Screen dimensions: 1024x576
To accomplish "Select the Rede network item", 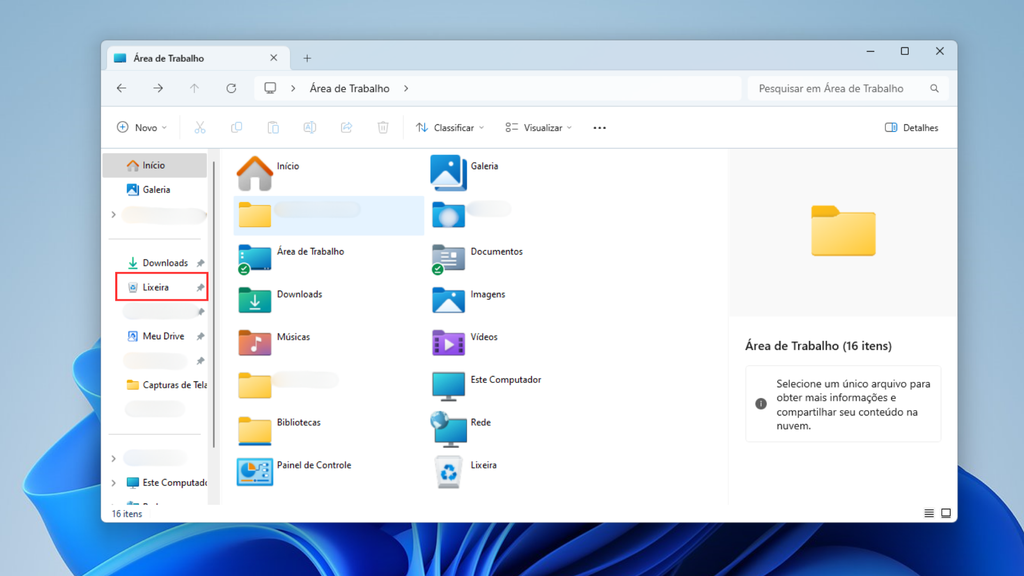I will coord(461,428).
